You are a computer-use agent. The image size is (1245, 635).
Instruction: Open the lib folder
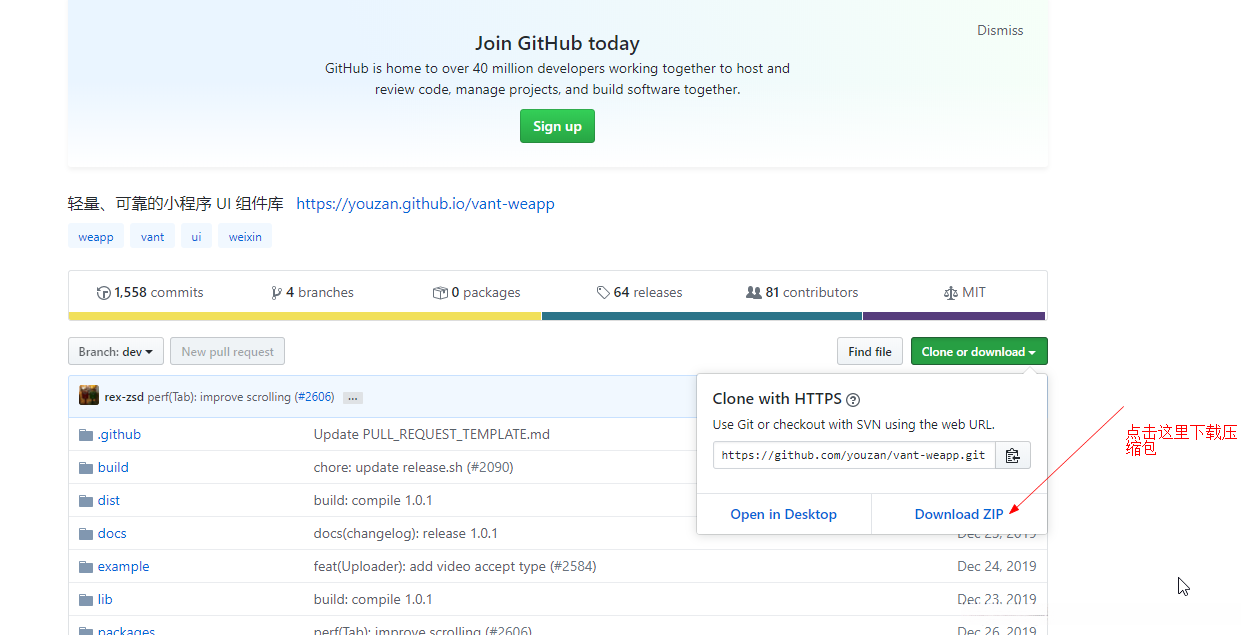(x=105, y=600)
